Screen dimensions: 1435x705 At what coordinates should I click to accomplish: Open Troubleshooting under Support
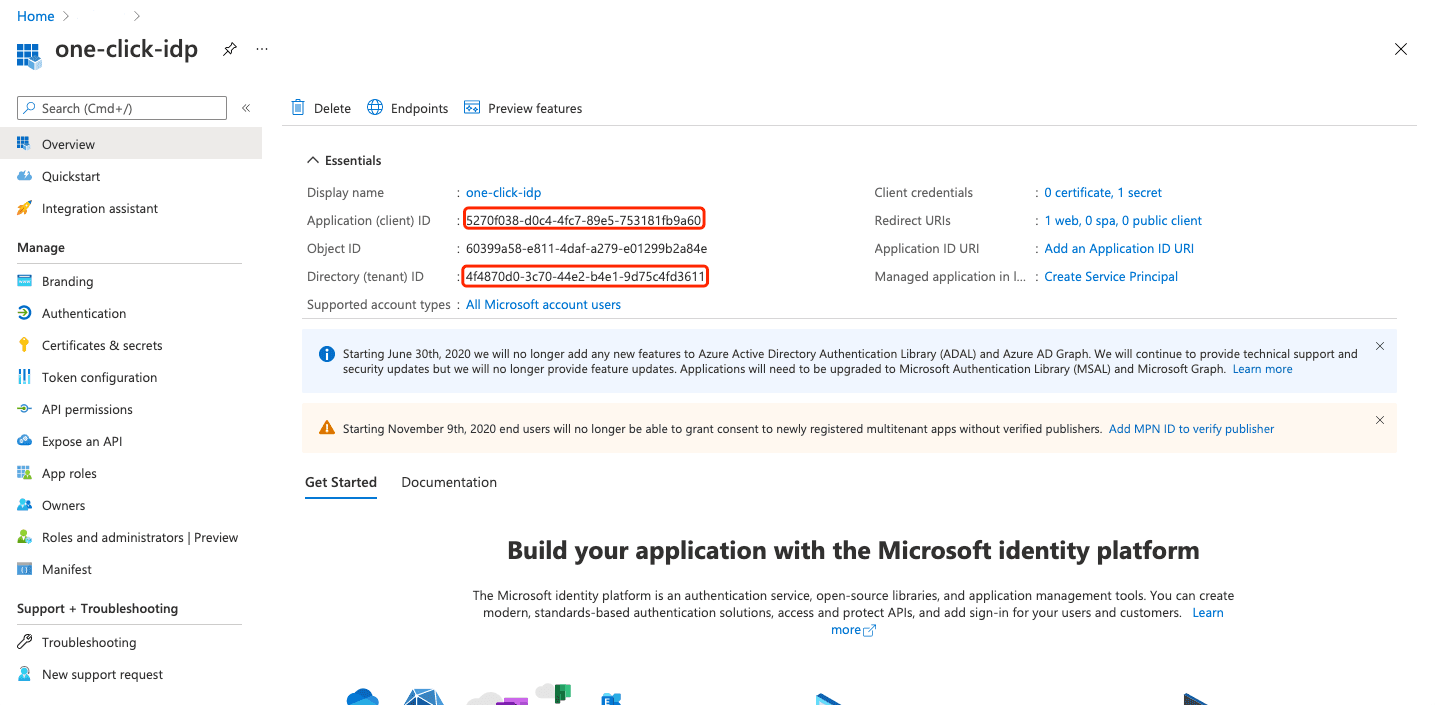(89, 642)
